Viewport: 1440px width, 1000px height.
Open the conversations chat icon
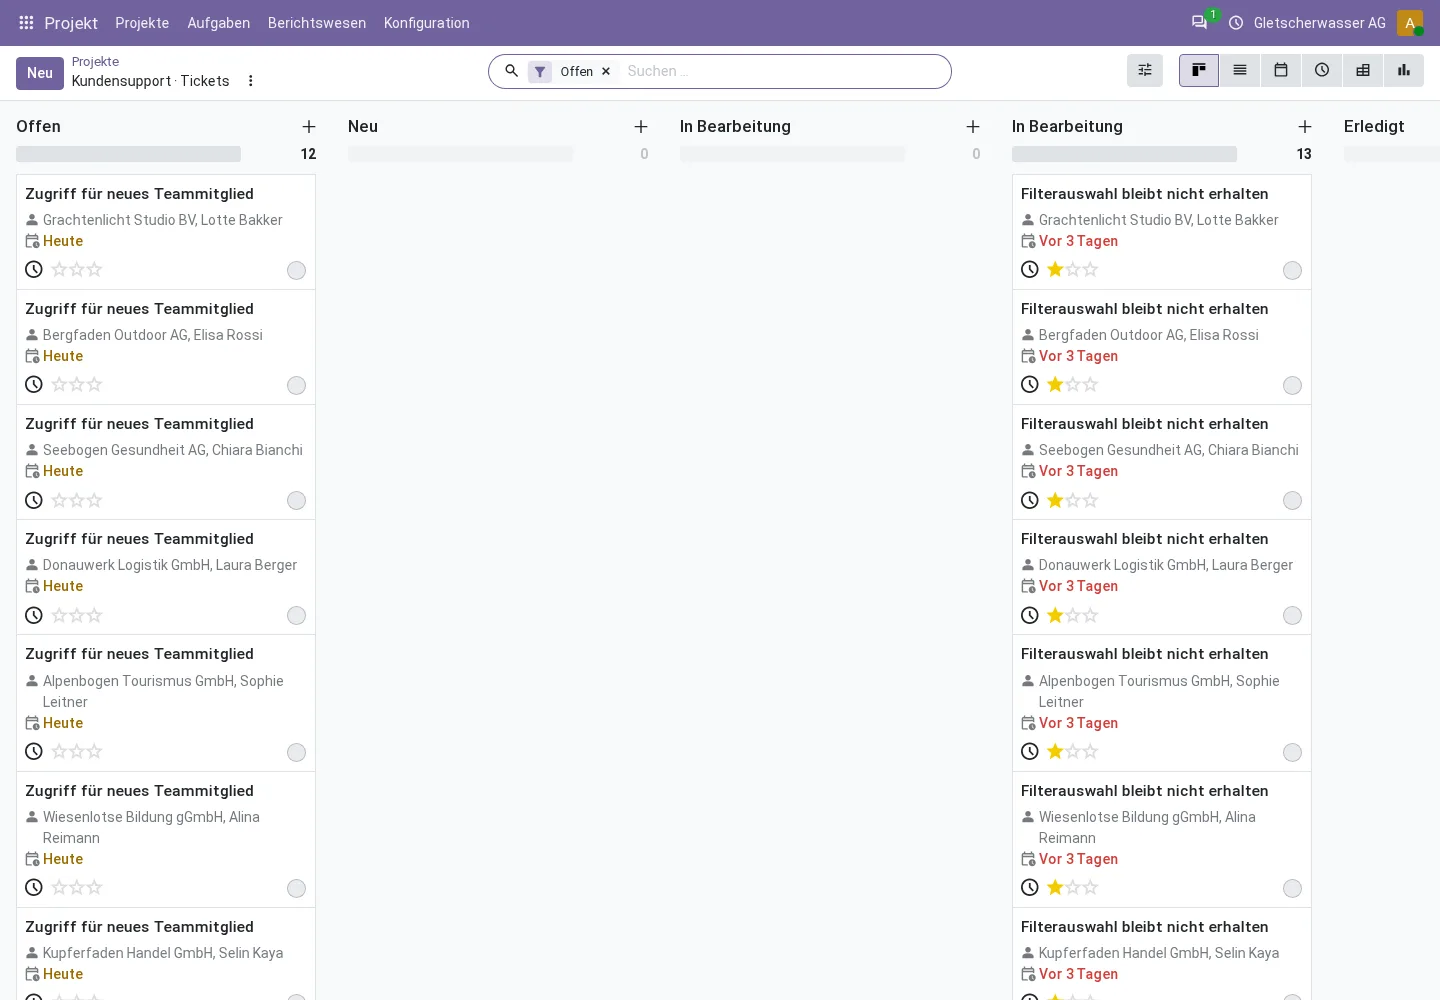[x=1199, y=23]
